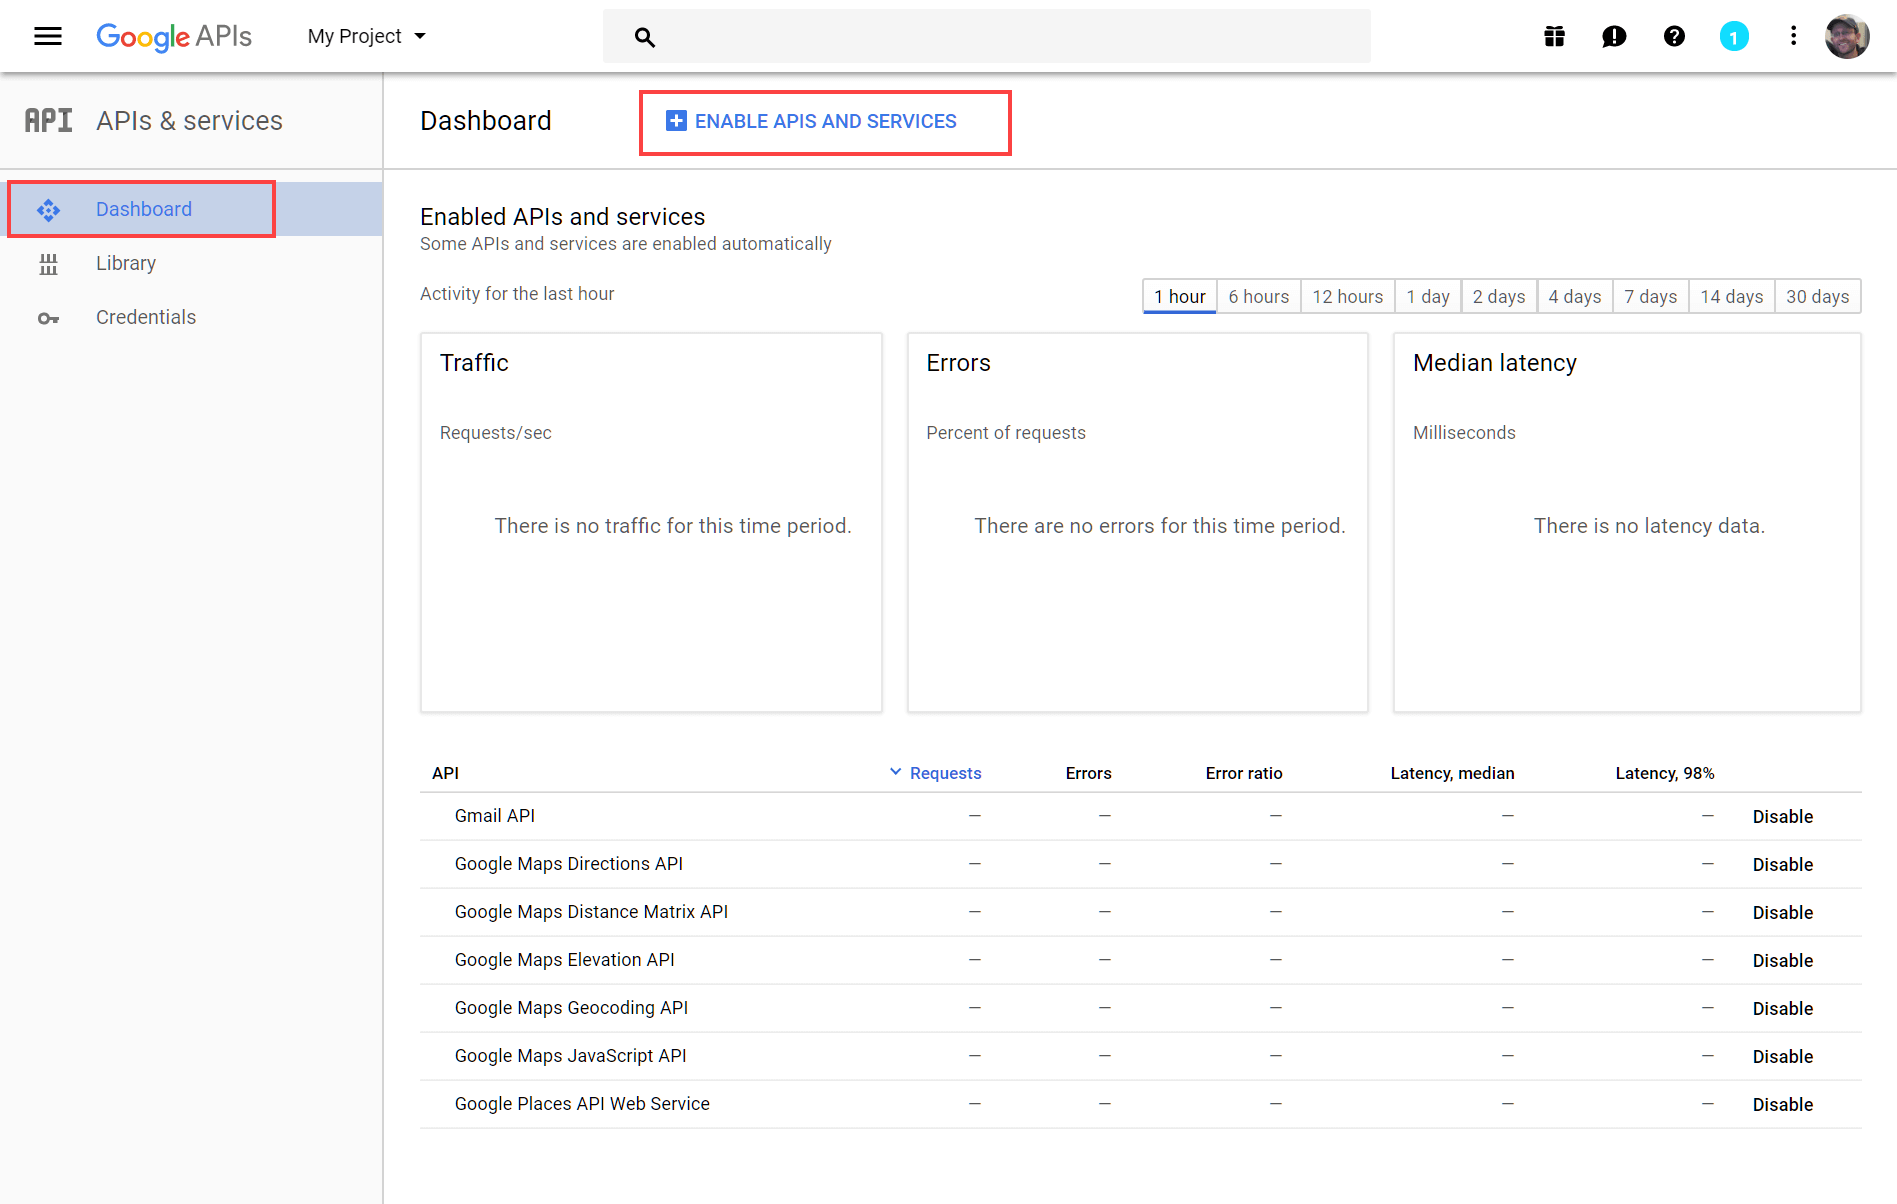This screenshot has height=1204, width=1897.
Task: Open the Google Maps Elevation API link
Action: (564, 960)
